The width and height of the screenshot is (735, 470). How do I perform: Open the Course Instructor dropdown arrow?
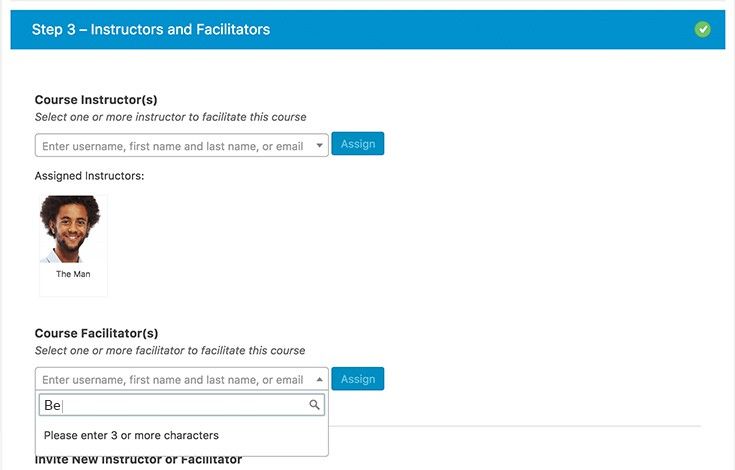319,145
